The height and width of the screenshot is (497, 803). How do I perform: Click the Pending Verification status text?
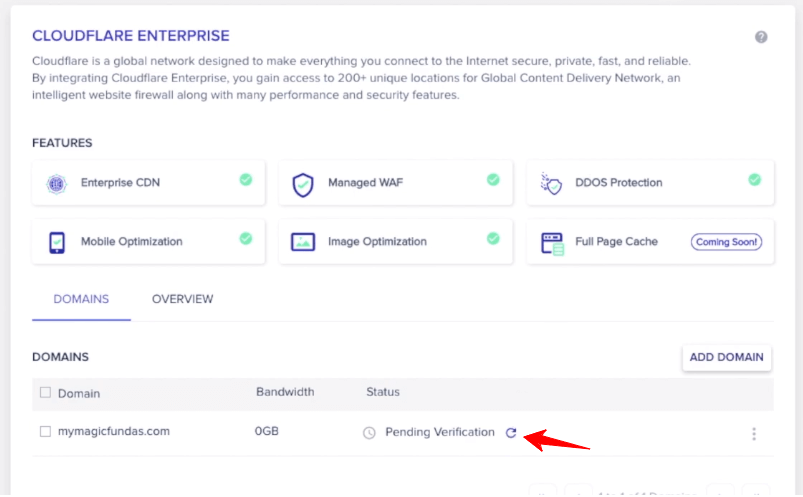coord(440,432)
